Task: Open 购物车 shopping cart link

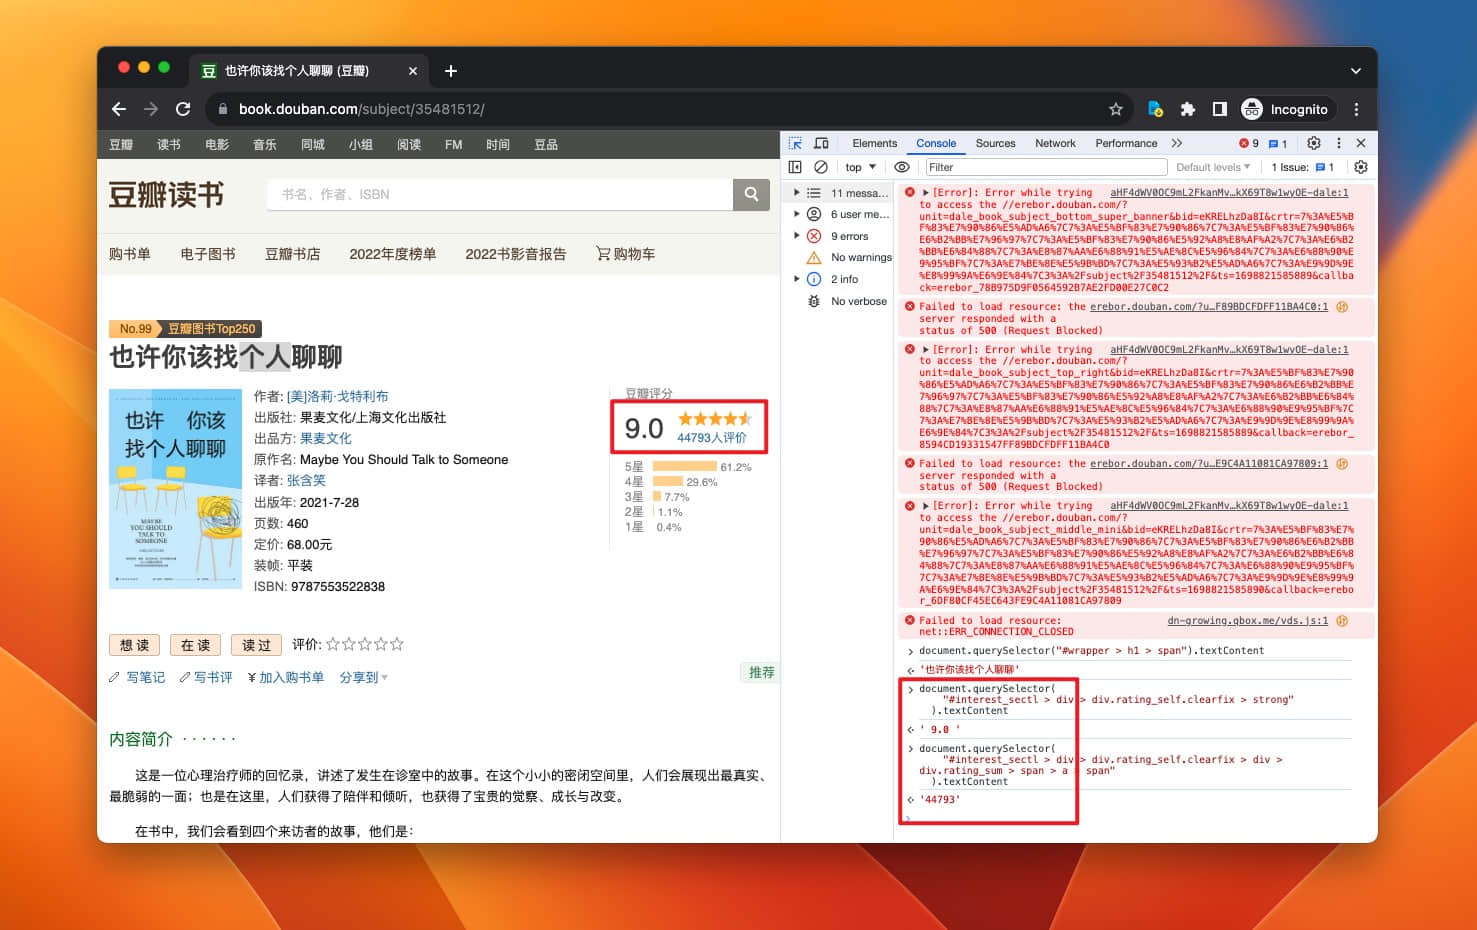Action: (x=626, y=254)
